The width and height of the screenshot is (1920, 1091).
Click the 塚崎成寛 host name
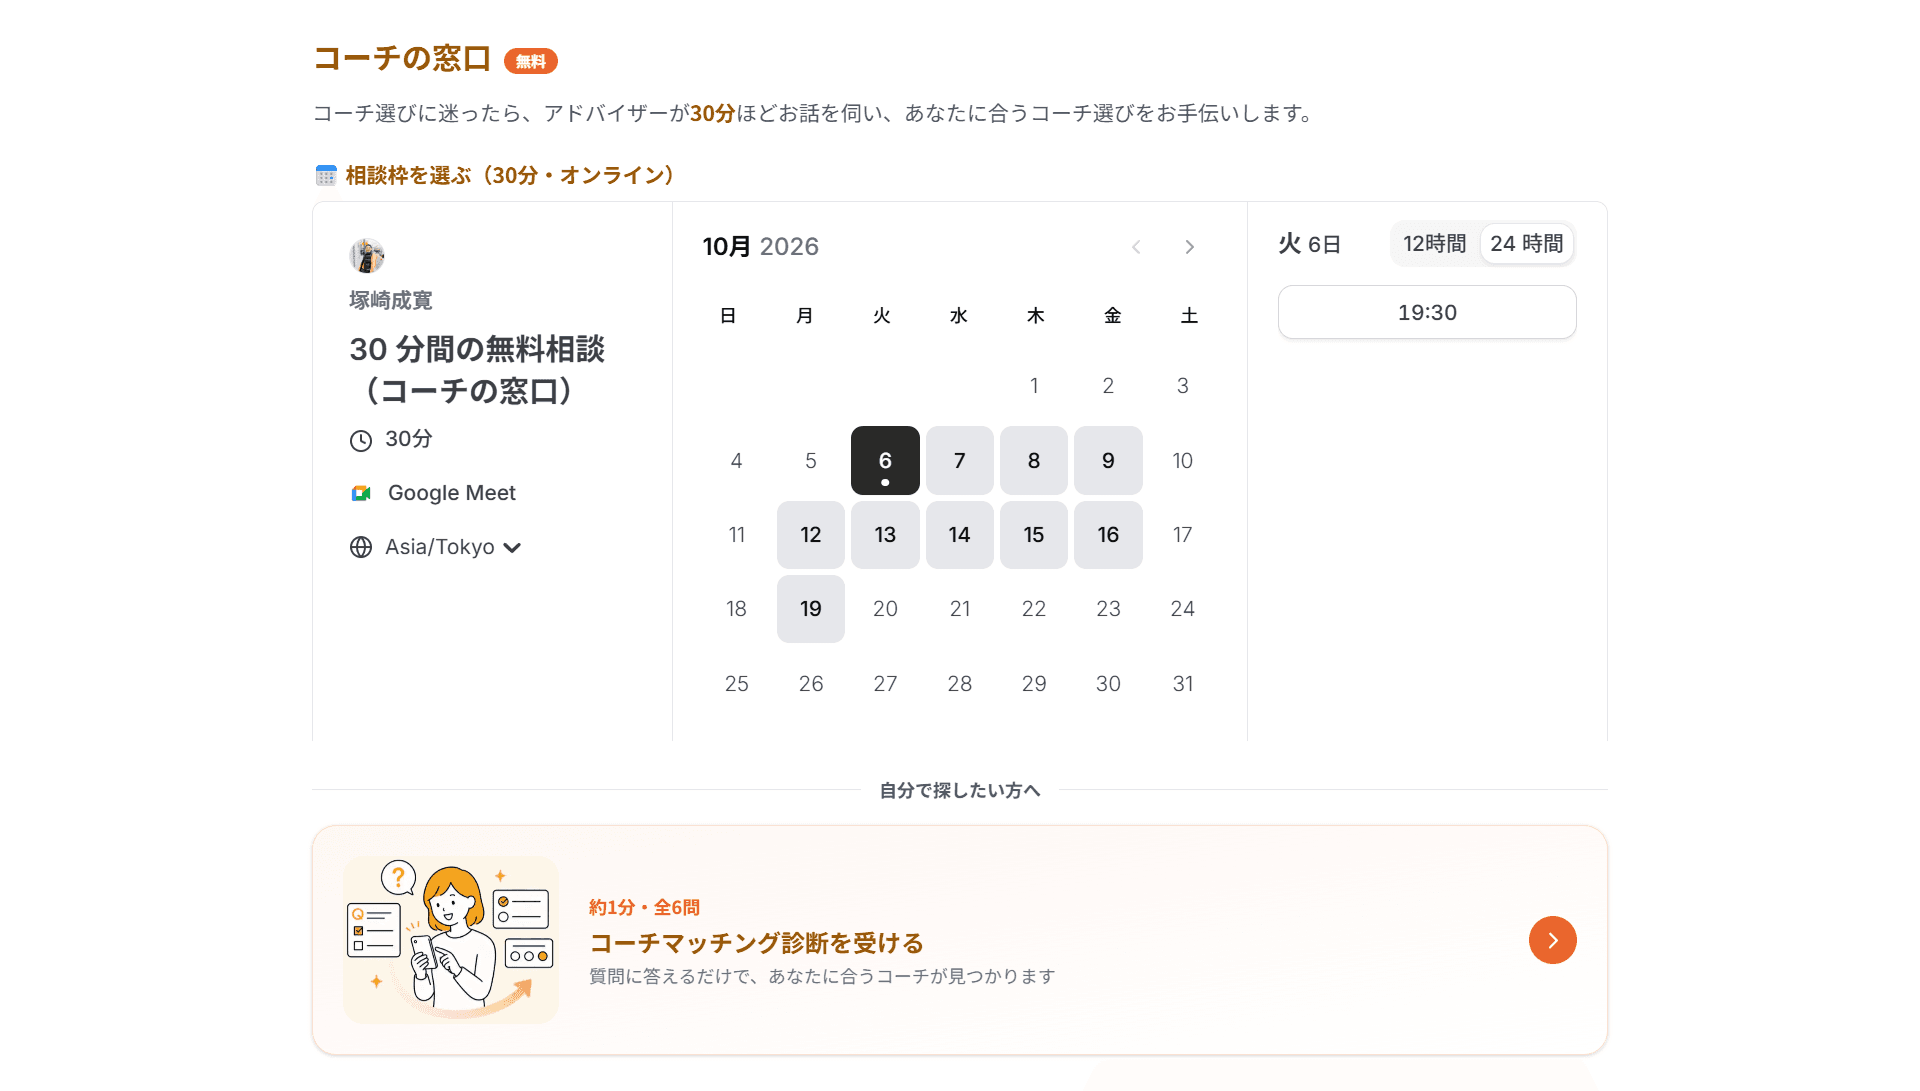[x=391, y=300]
